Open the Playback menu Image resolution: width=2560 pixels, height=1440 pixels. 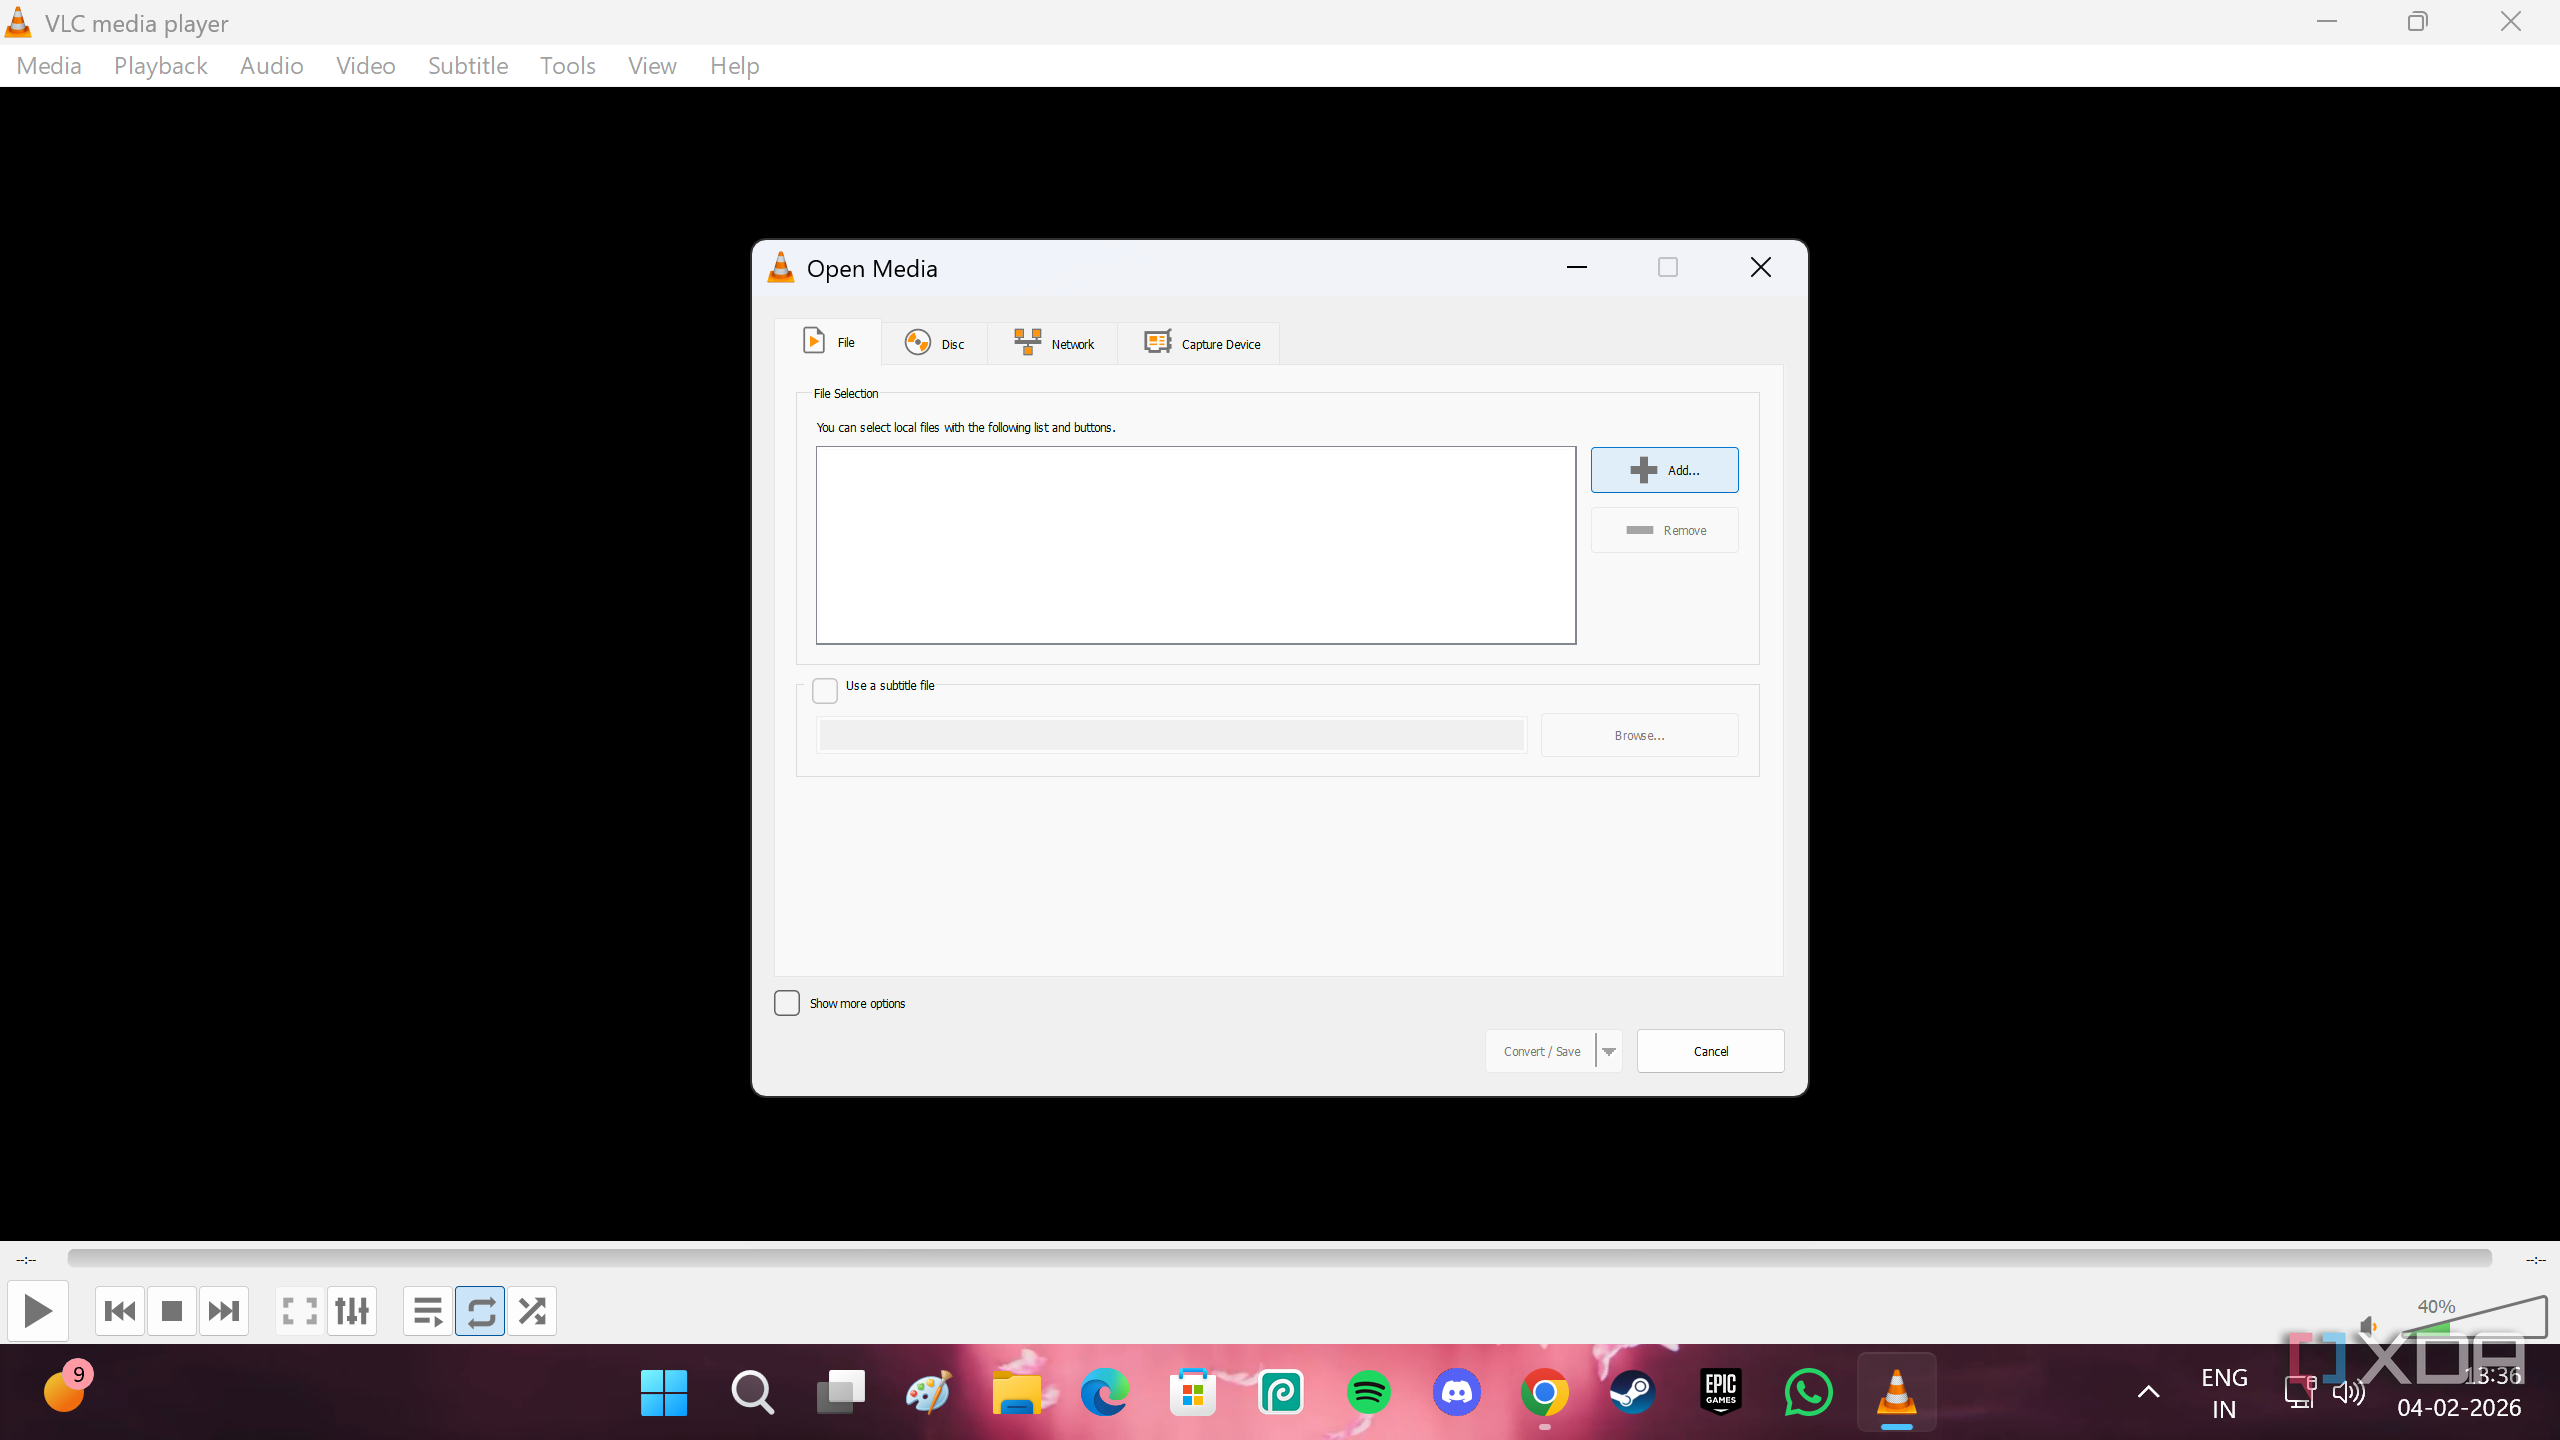click(160, 66)
